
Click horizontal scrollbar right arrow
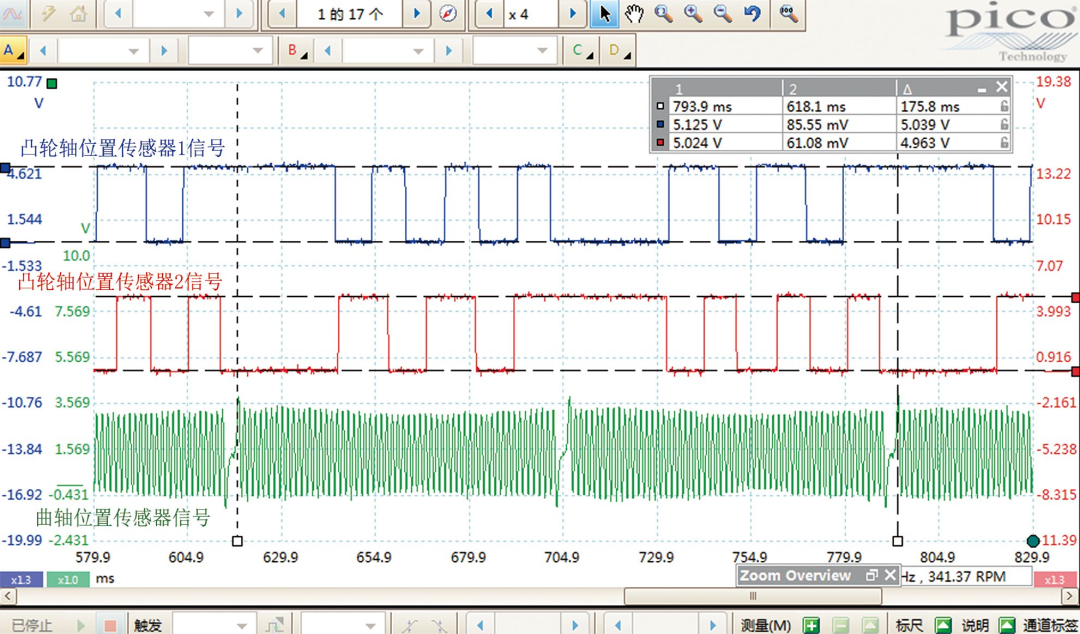1072,595
